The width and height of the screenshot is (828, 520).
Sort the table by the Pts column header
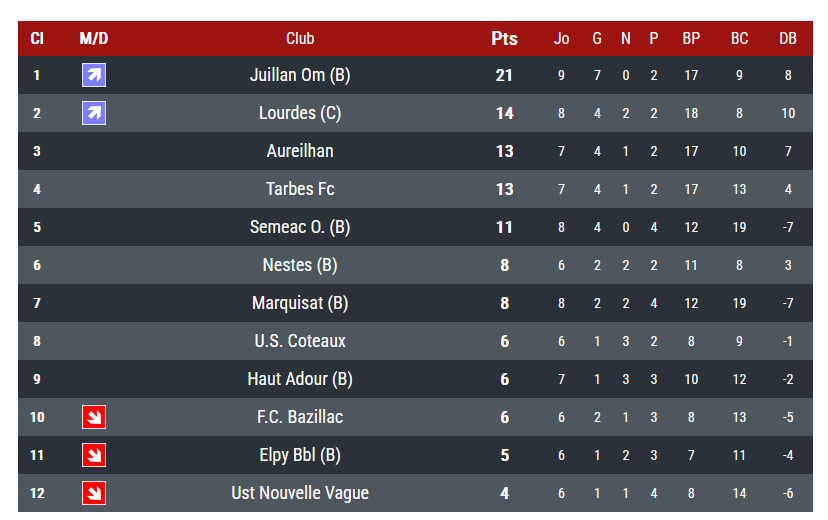tap(504, 38)
